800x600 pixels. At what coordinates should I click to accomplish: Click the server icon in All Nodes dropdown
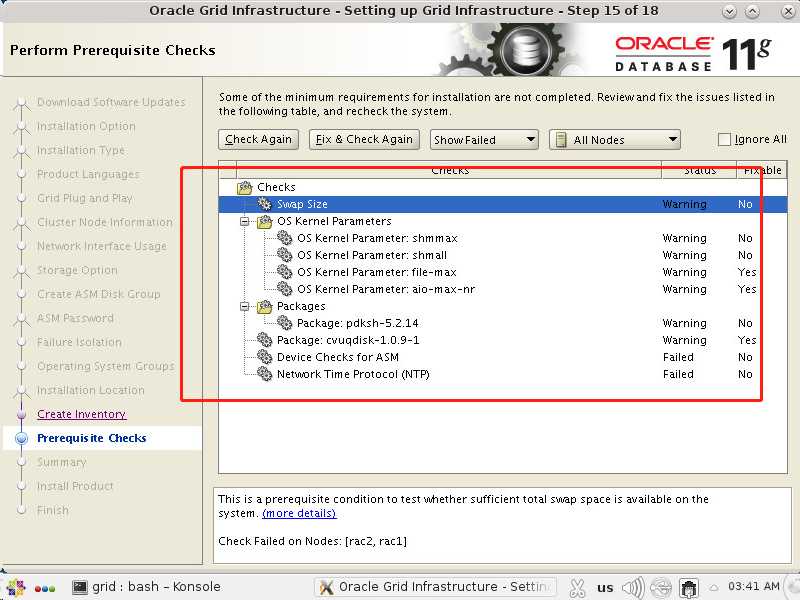click(561, 139)
